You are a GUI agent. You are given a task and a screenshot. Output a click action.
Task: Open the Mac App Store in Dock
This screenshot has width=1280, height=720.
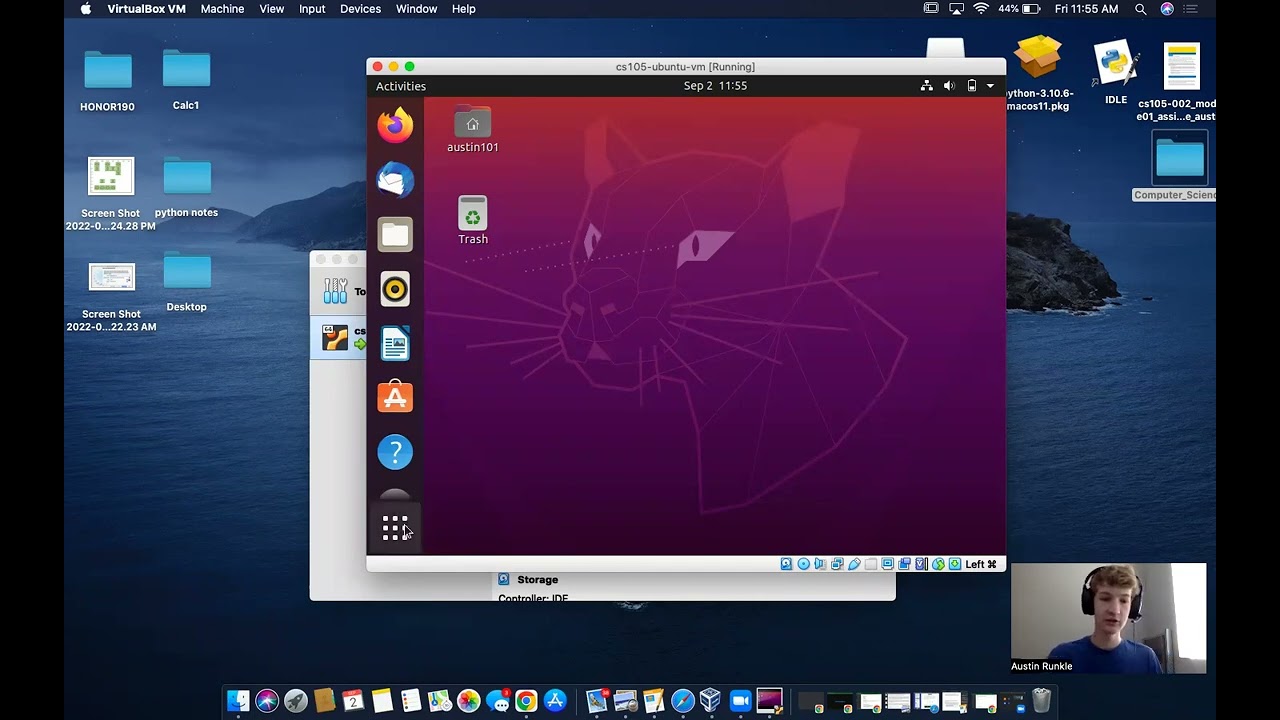tap(555, 701)
